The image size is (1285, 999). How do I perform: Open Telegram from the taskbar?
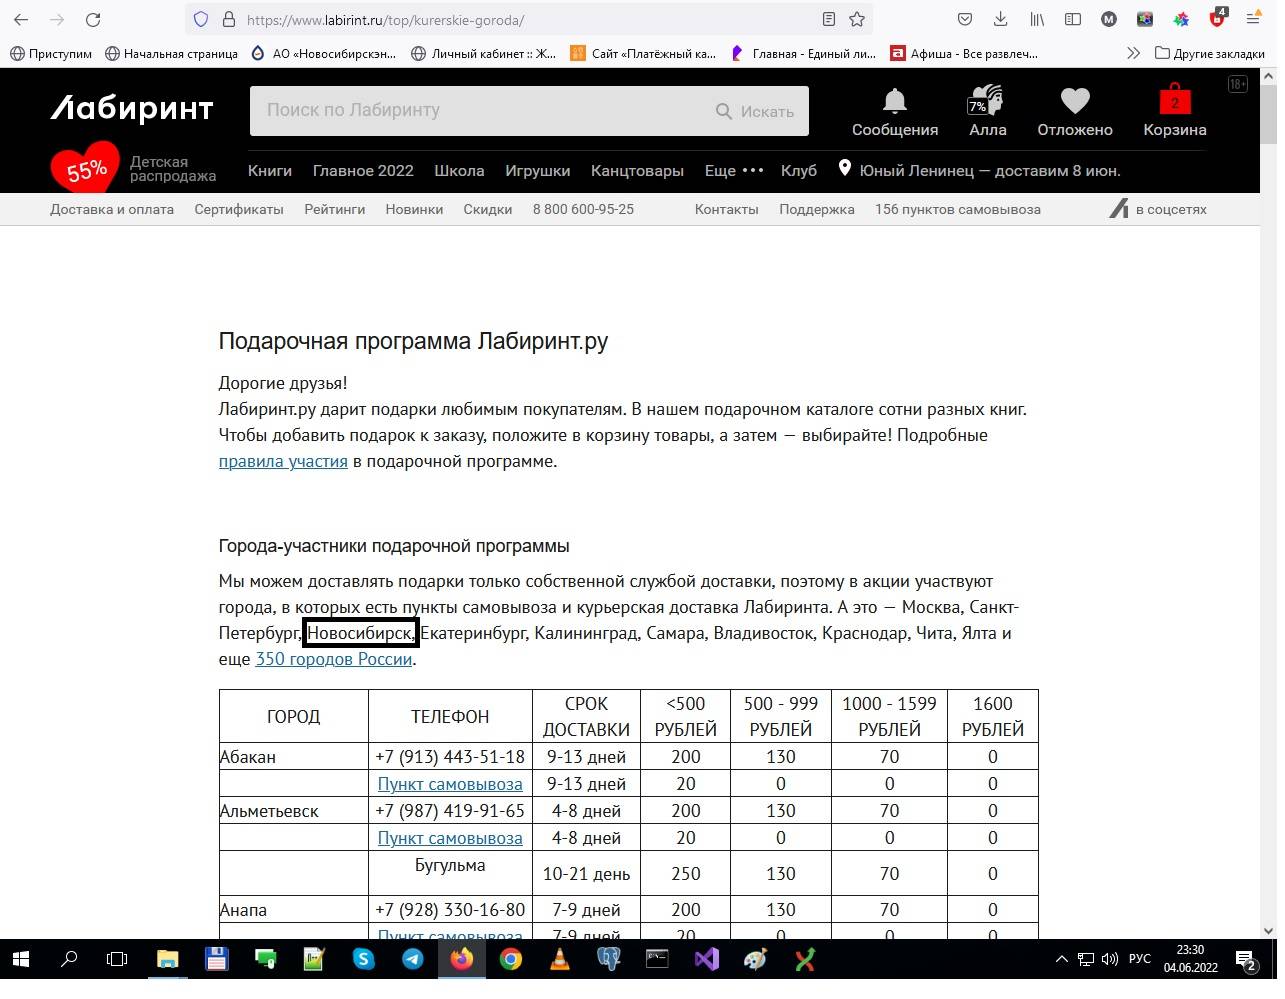coord(412,960)
